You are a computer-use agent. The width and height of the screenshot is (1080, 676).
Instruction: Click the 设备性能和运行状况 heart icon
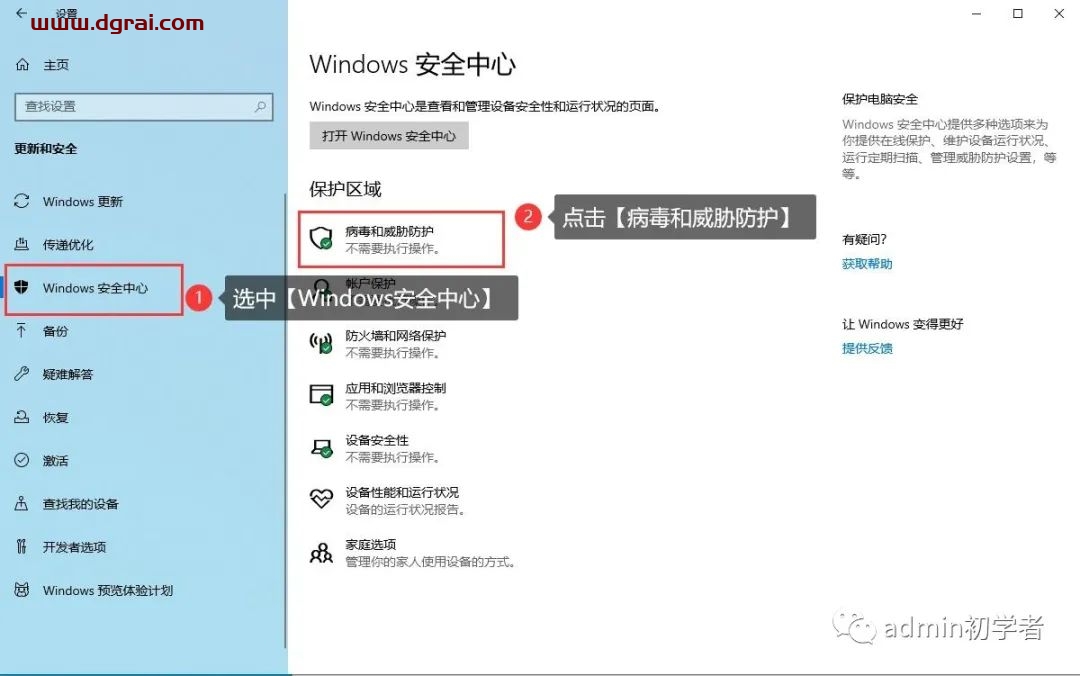(321, 499)
